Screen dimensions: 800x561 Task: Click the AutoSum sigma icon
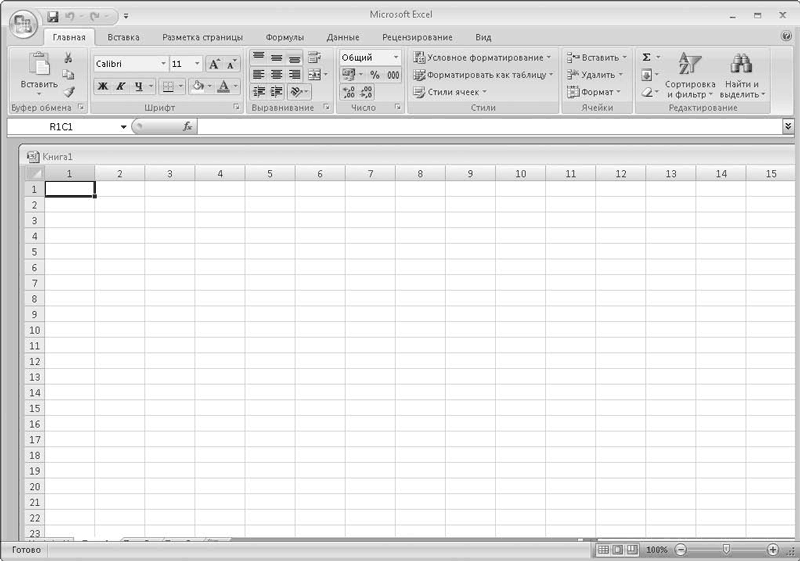point(646,58)
